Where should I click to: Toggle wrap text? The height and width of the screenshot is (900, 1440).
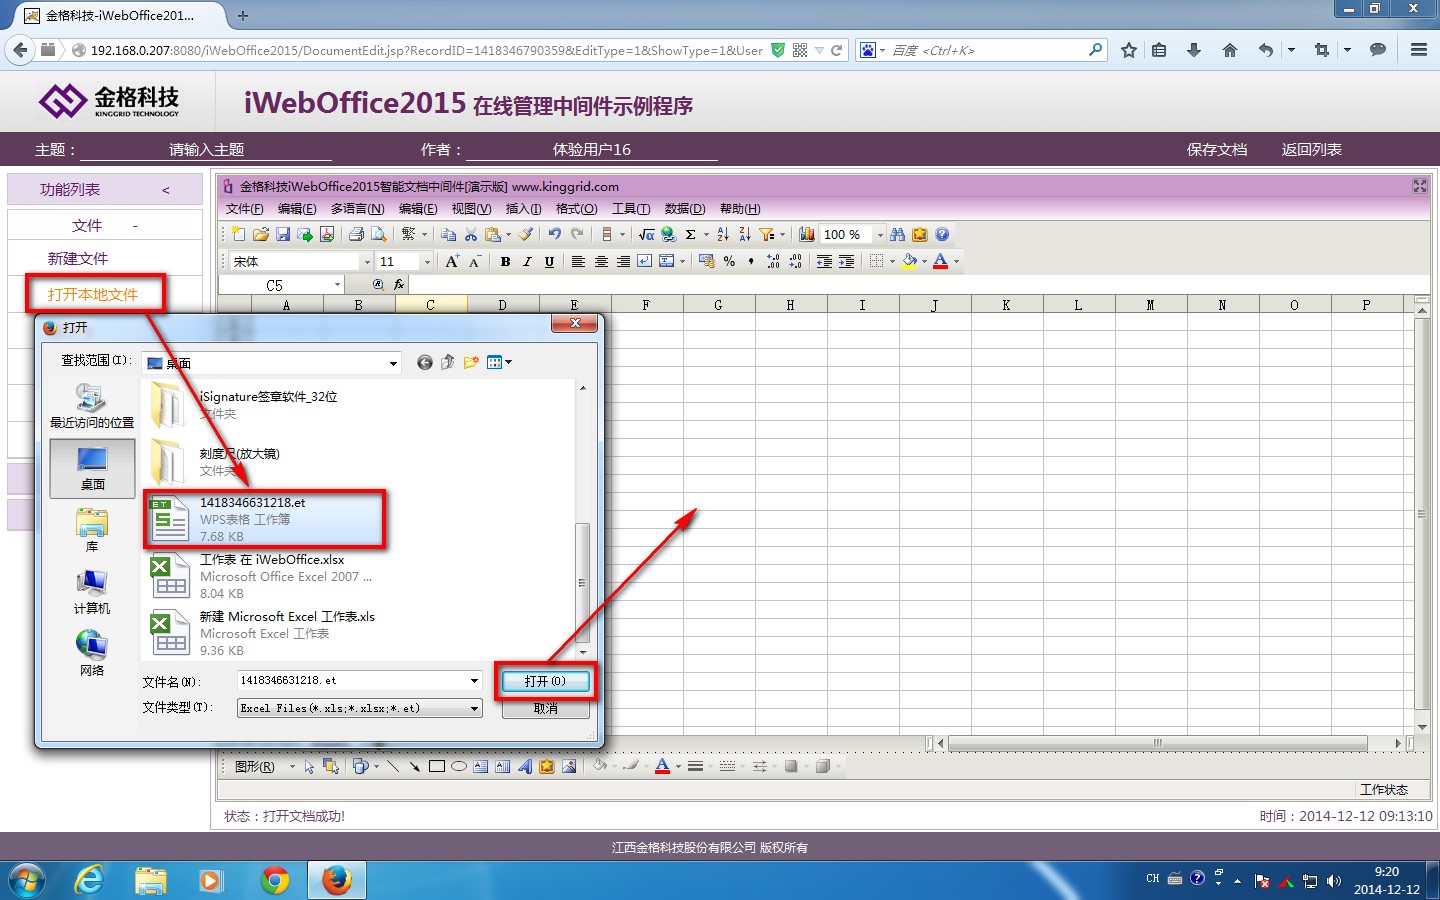click(x=644, y=261)
